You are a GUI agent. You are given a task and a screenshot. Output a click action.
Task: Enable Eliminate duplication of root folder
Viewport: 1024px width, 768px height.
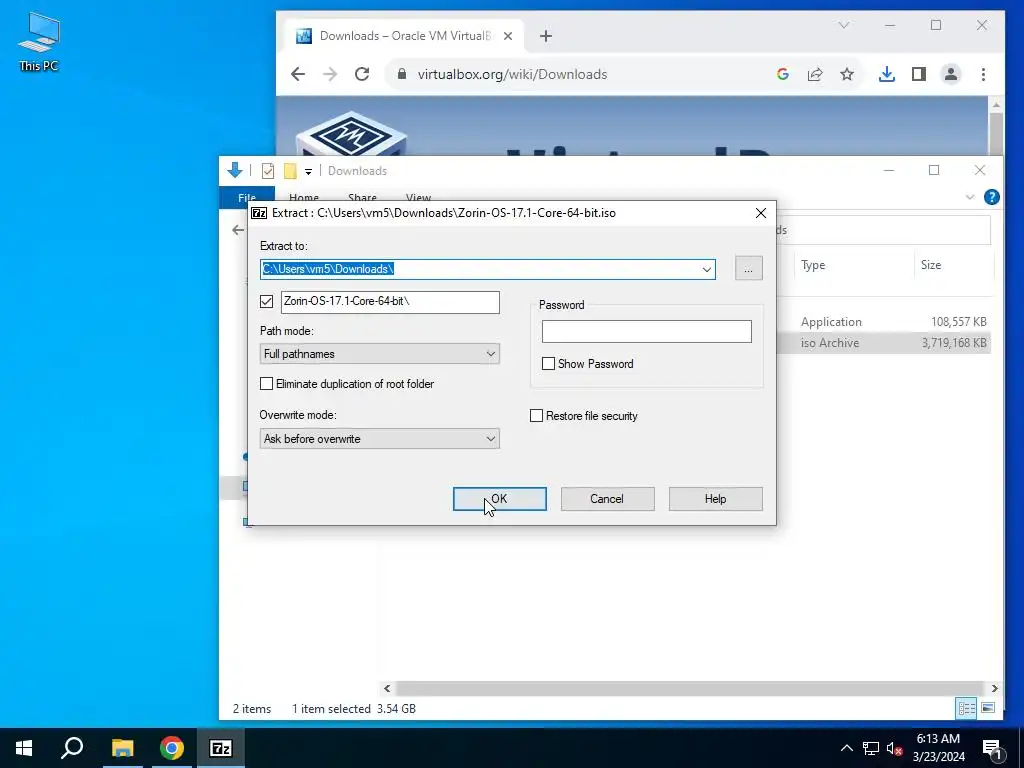click(x=266, y=383)
